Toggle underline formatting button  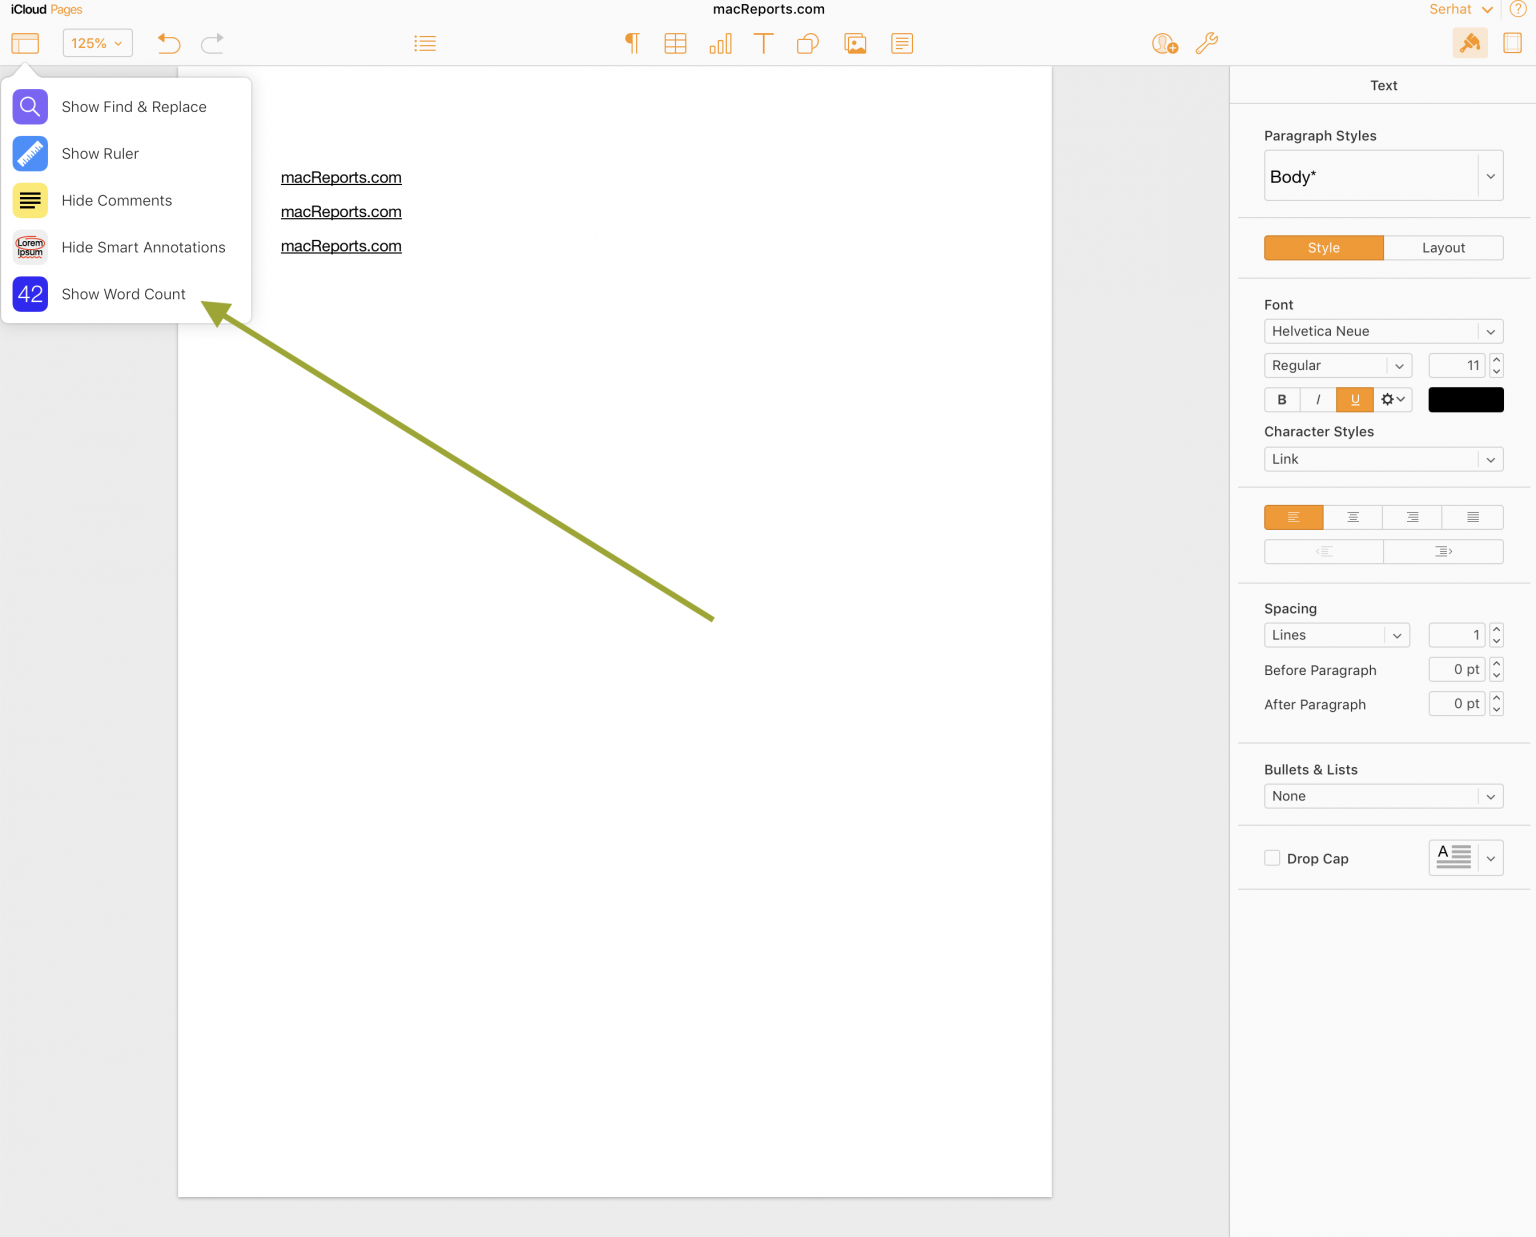1355,399
